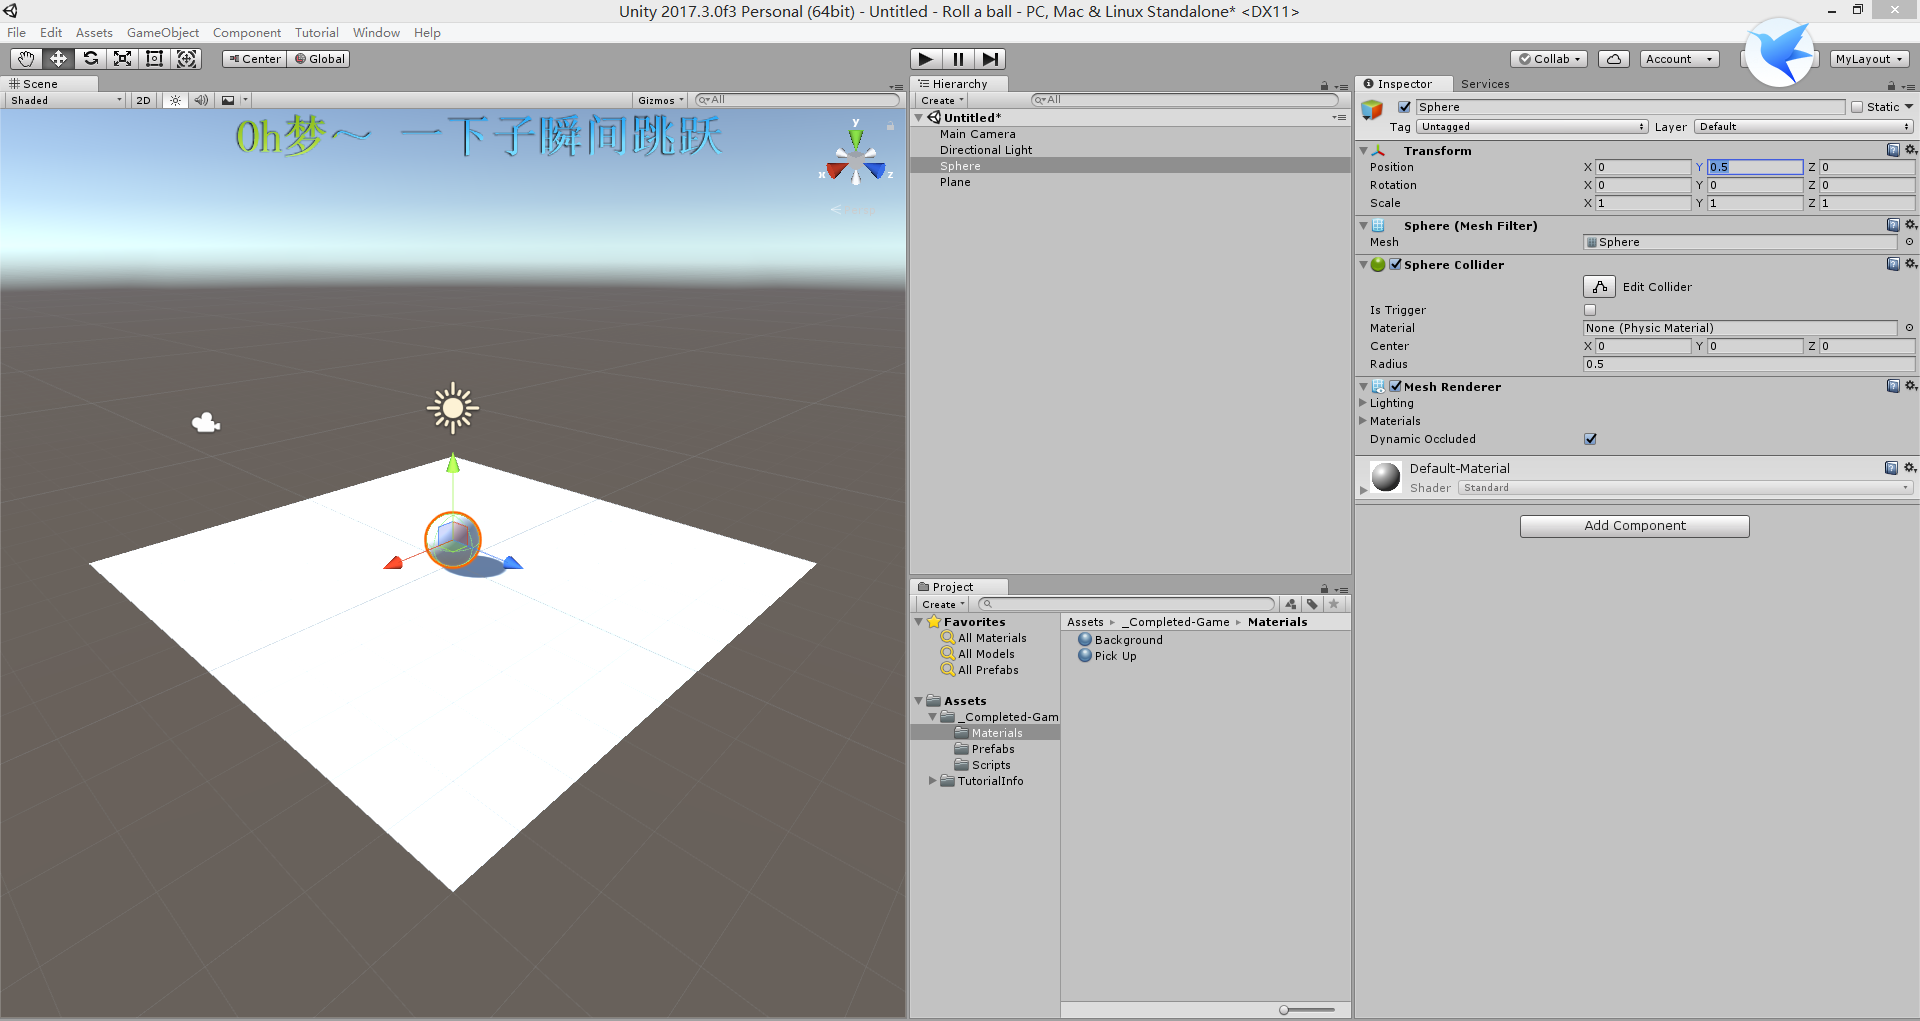Disable the Dynamic Occluded checkbox
1920x1021 pixels.
pos(1590,438)
